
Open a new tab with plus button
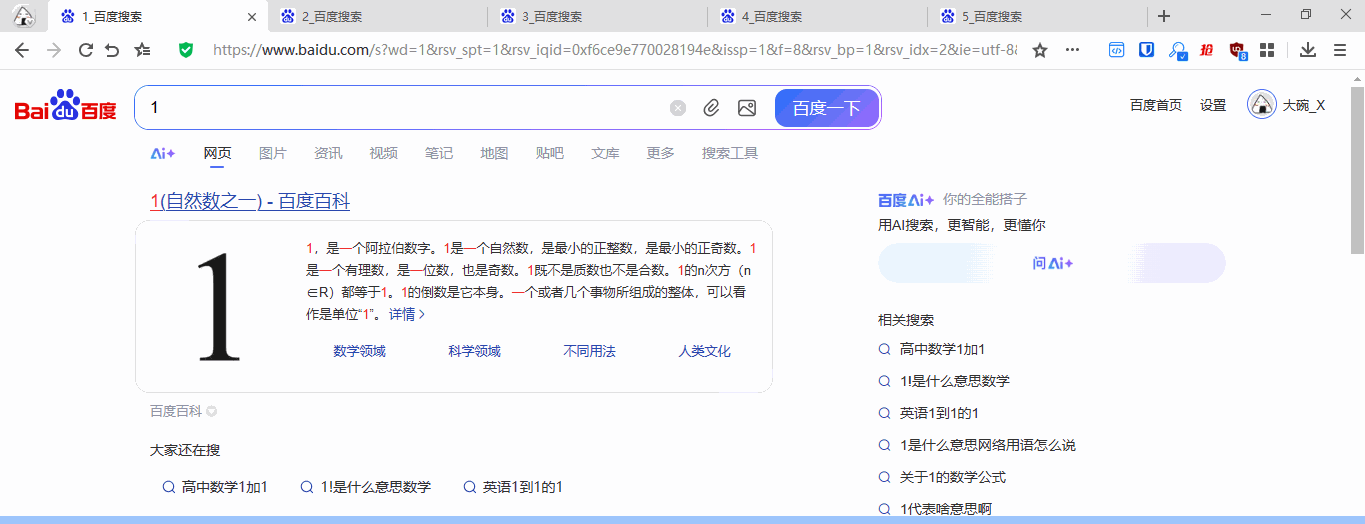pyautogui.click(x=1164, y=16)
